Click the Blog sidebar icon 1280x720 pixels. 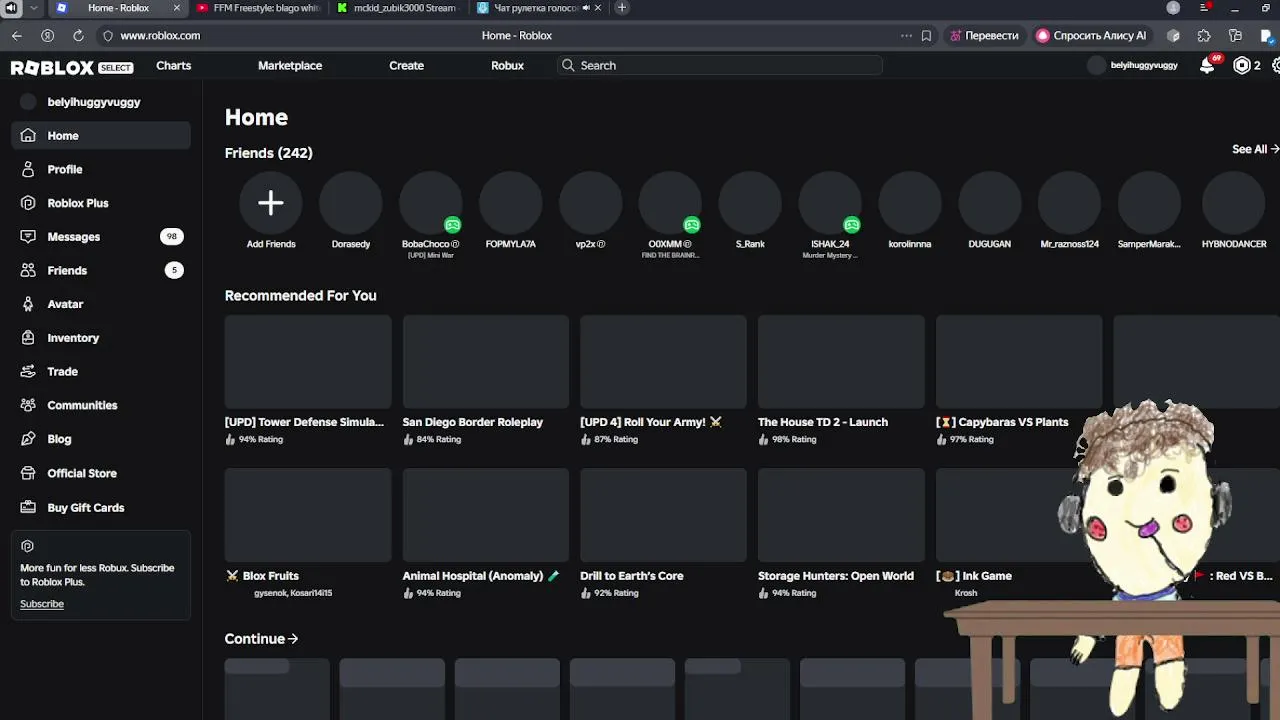(28, 439)
